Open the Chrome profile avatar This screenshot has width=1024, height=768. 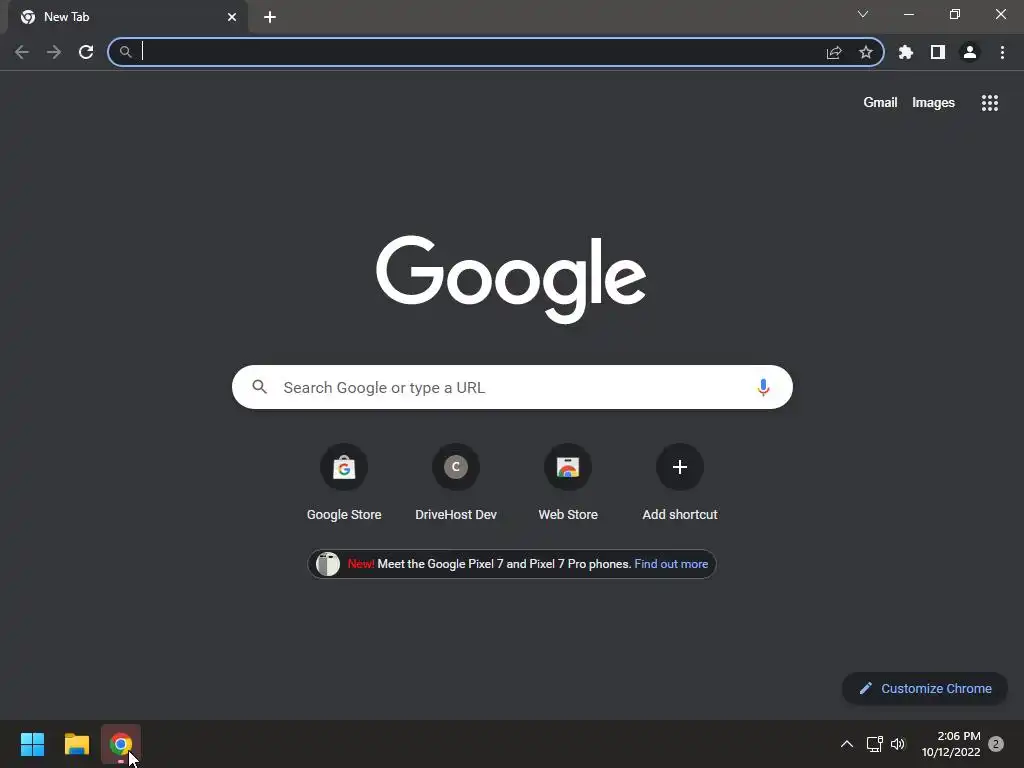[970, 52]
